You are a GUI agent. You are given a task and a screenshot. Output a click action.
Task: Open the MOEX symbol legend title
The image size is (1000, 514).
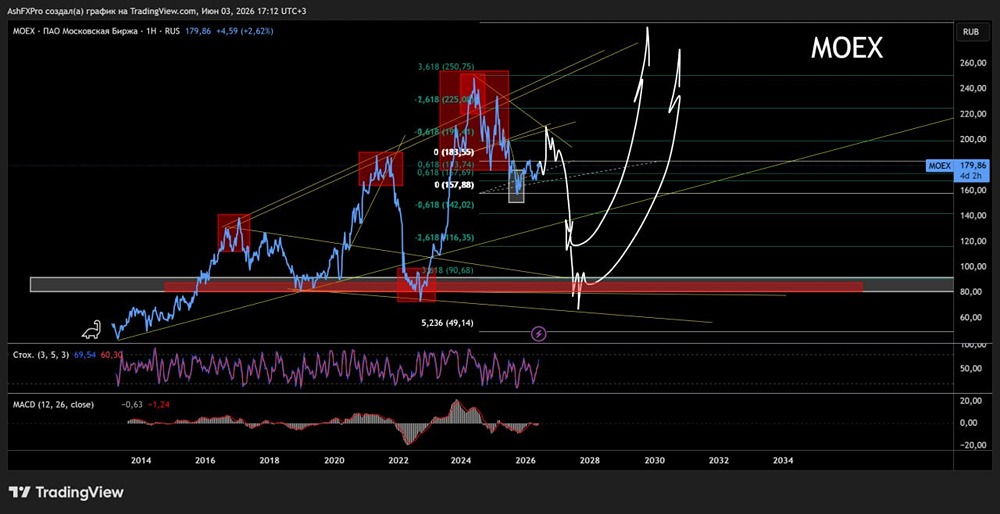point(98,31)
